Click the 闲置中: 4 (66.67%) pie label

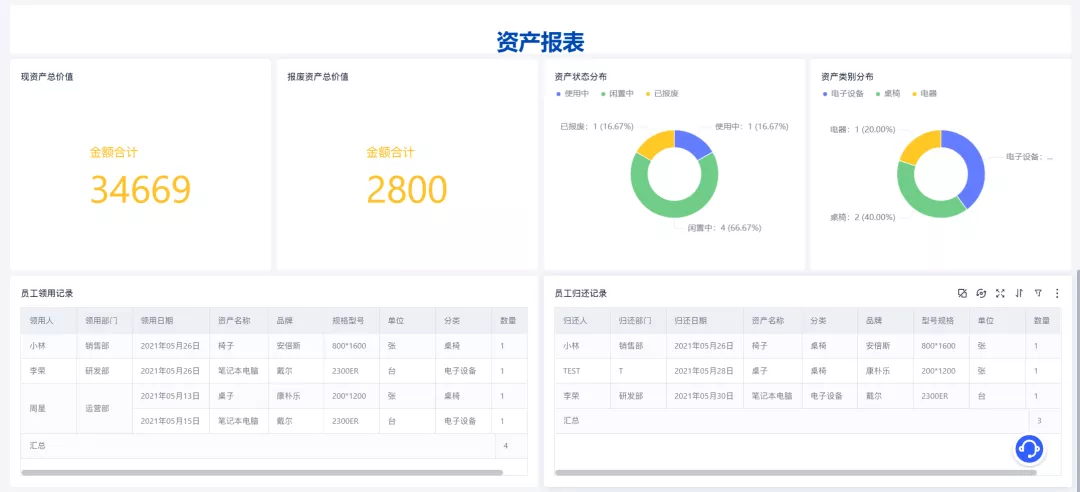click(725, 227)
